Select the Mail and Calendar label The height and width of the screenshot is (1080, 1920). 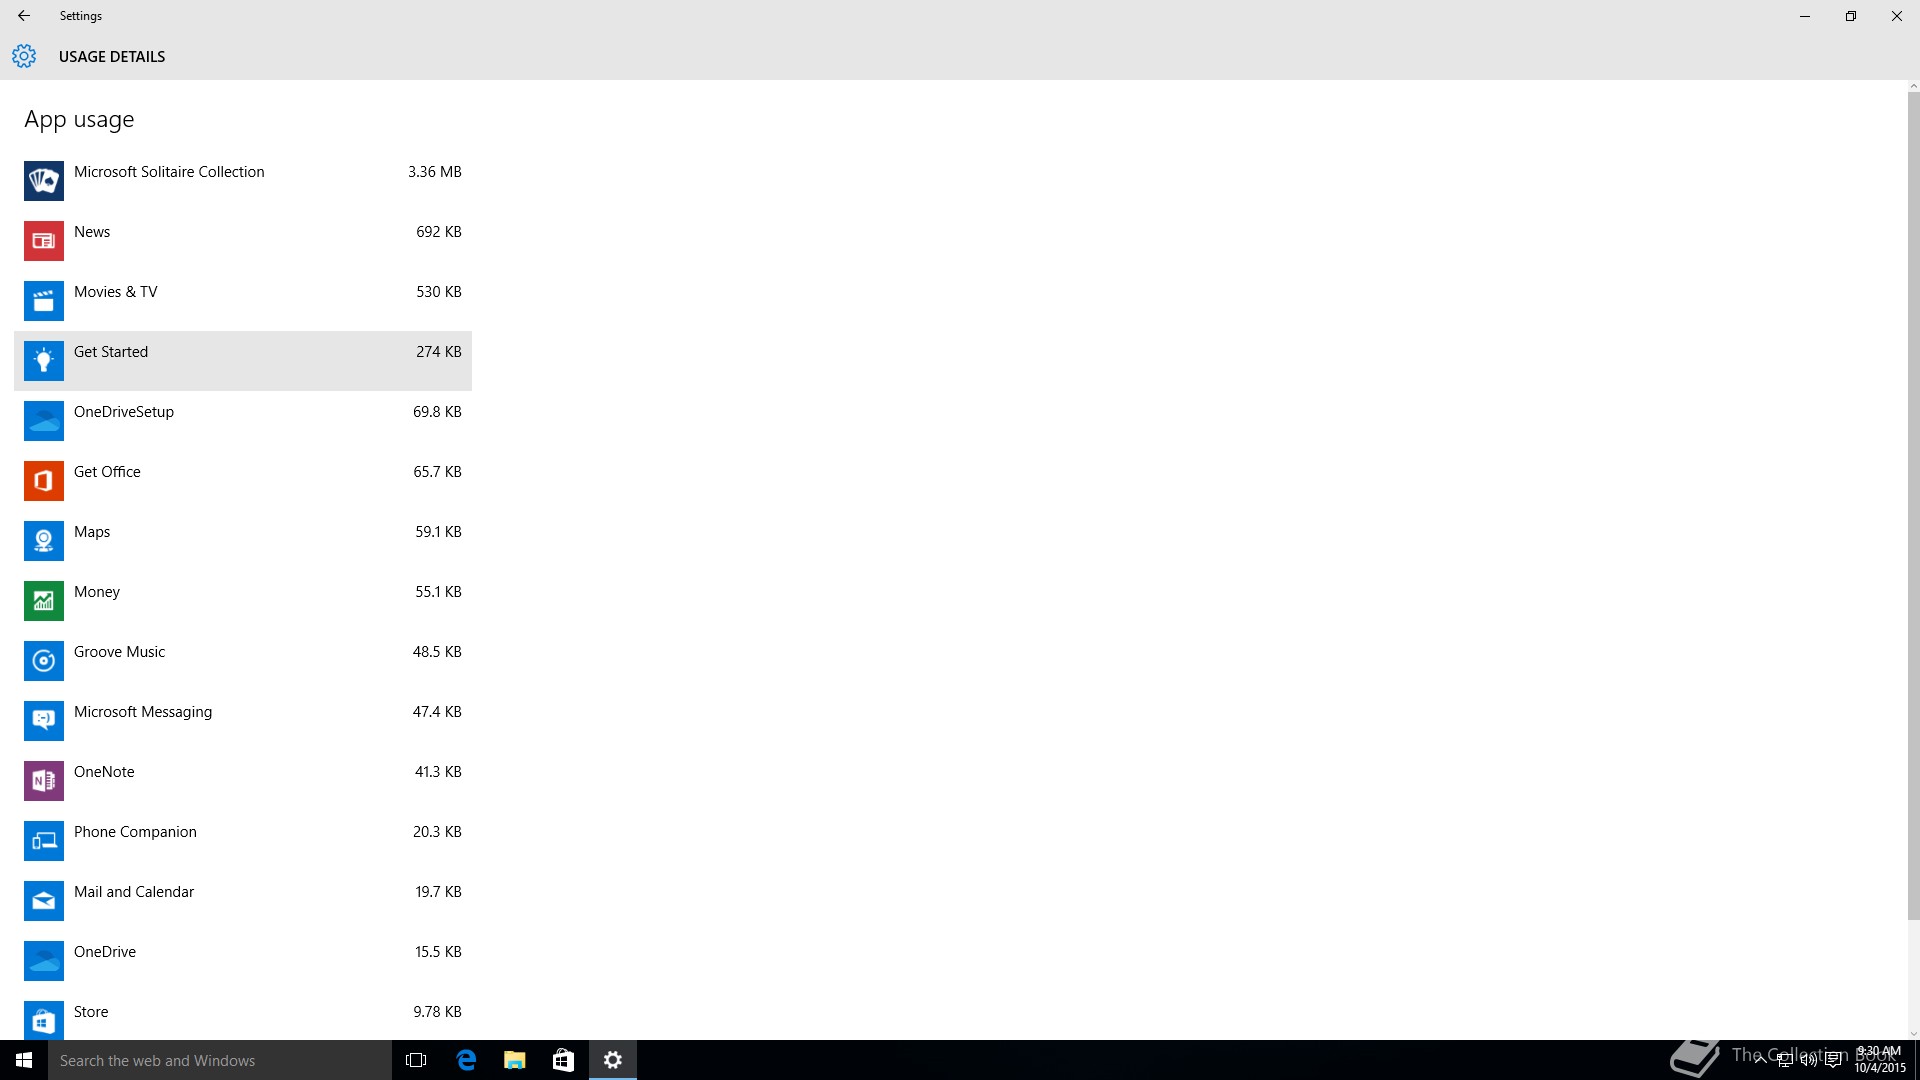134,892
